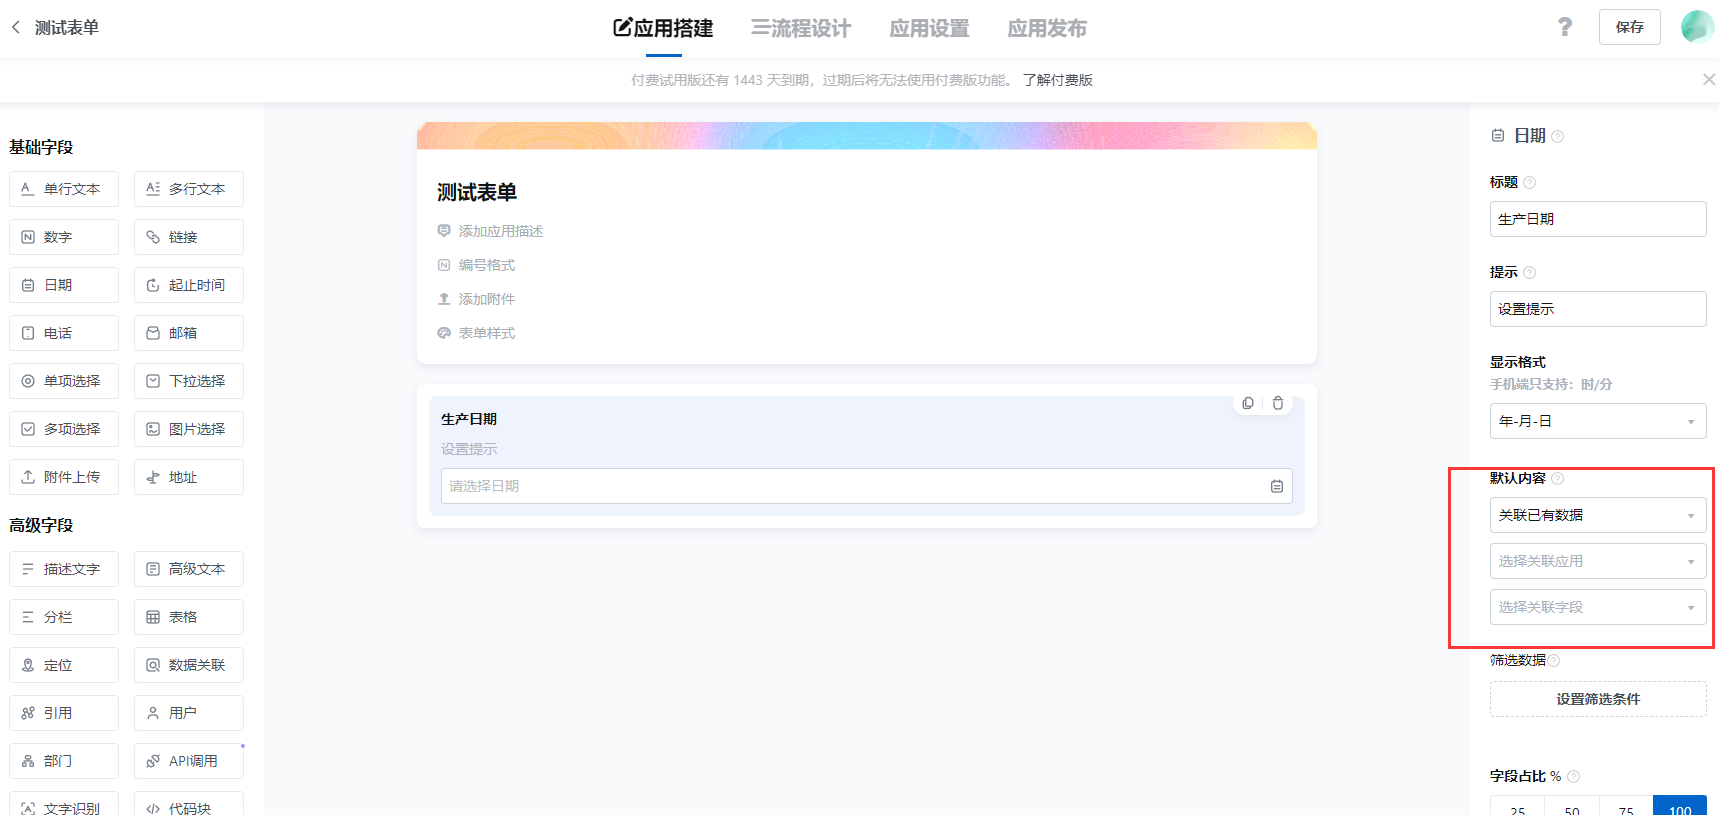Click the 测试表单 form title heading
1719x815 pixels.
(477, 192)
